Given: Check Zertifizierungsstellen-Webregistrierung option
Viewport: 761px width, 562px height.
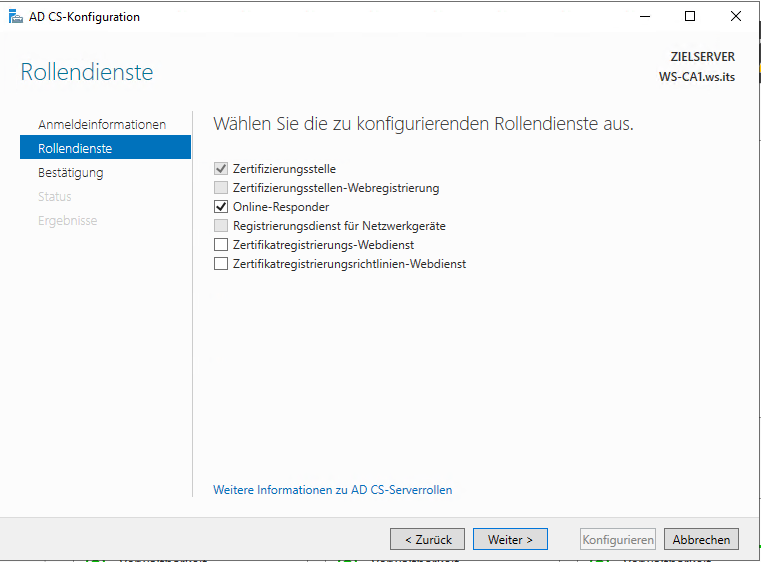Looking at the screenshot, I should (x=221, y=188).
